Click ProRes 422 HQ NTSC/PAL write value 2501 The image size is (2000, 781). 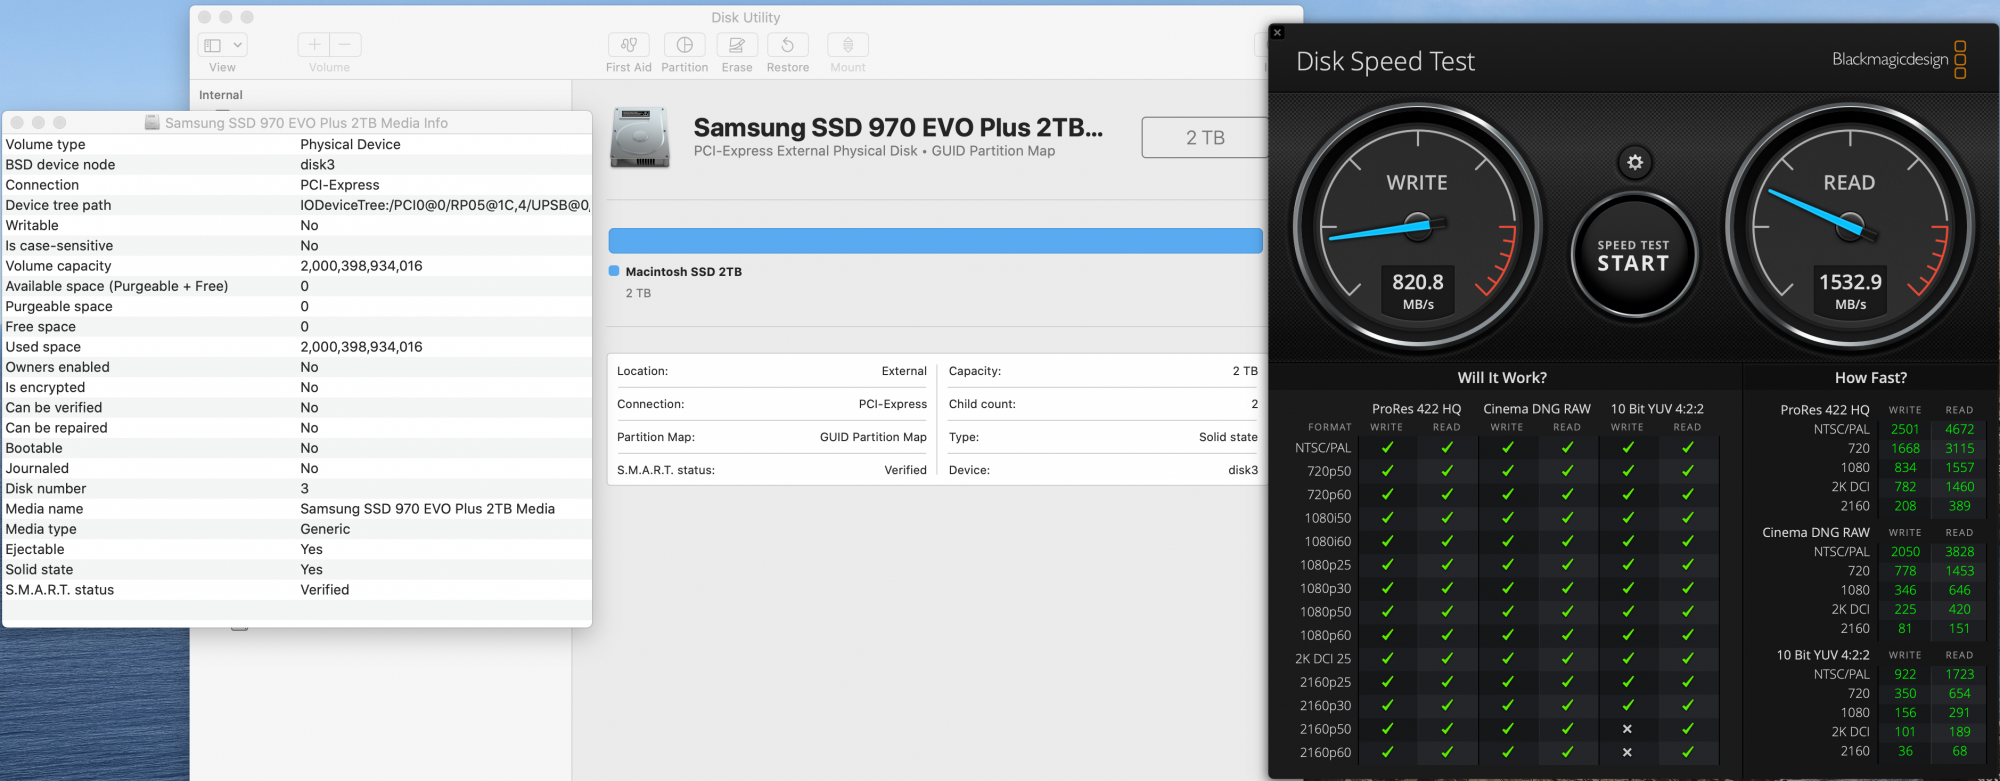tap(1905, 429)
